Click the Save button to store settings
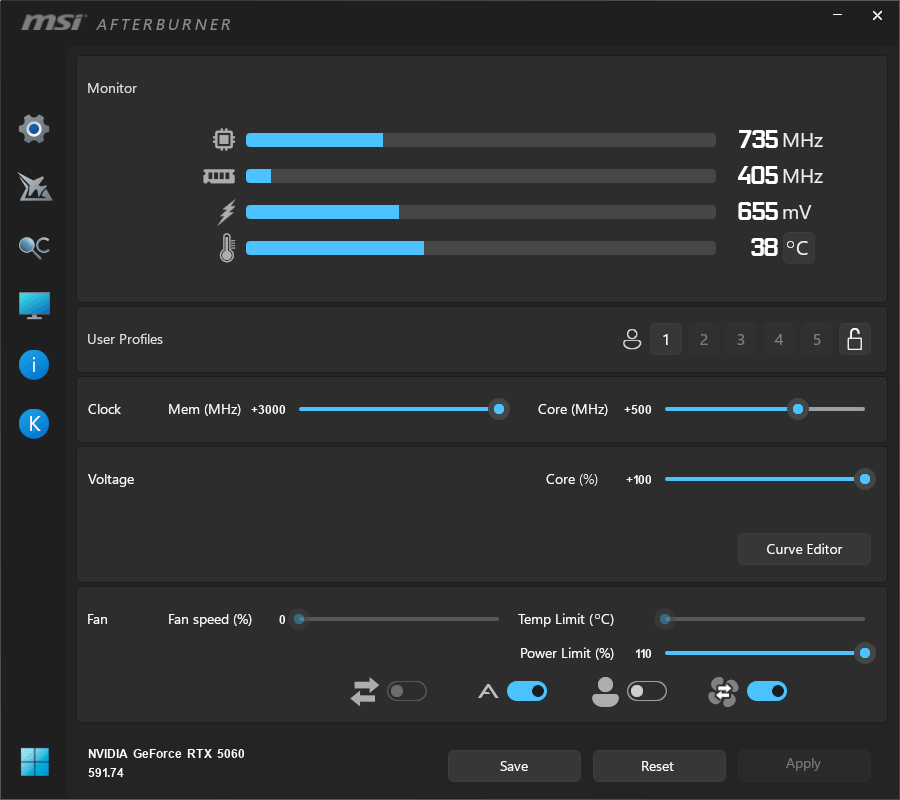 pyautogui.click(x=514, y=766)
